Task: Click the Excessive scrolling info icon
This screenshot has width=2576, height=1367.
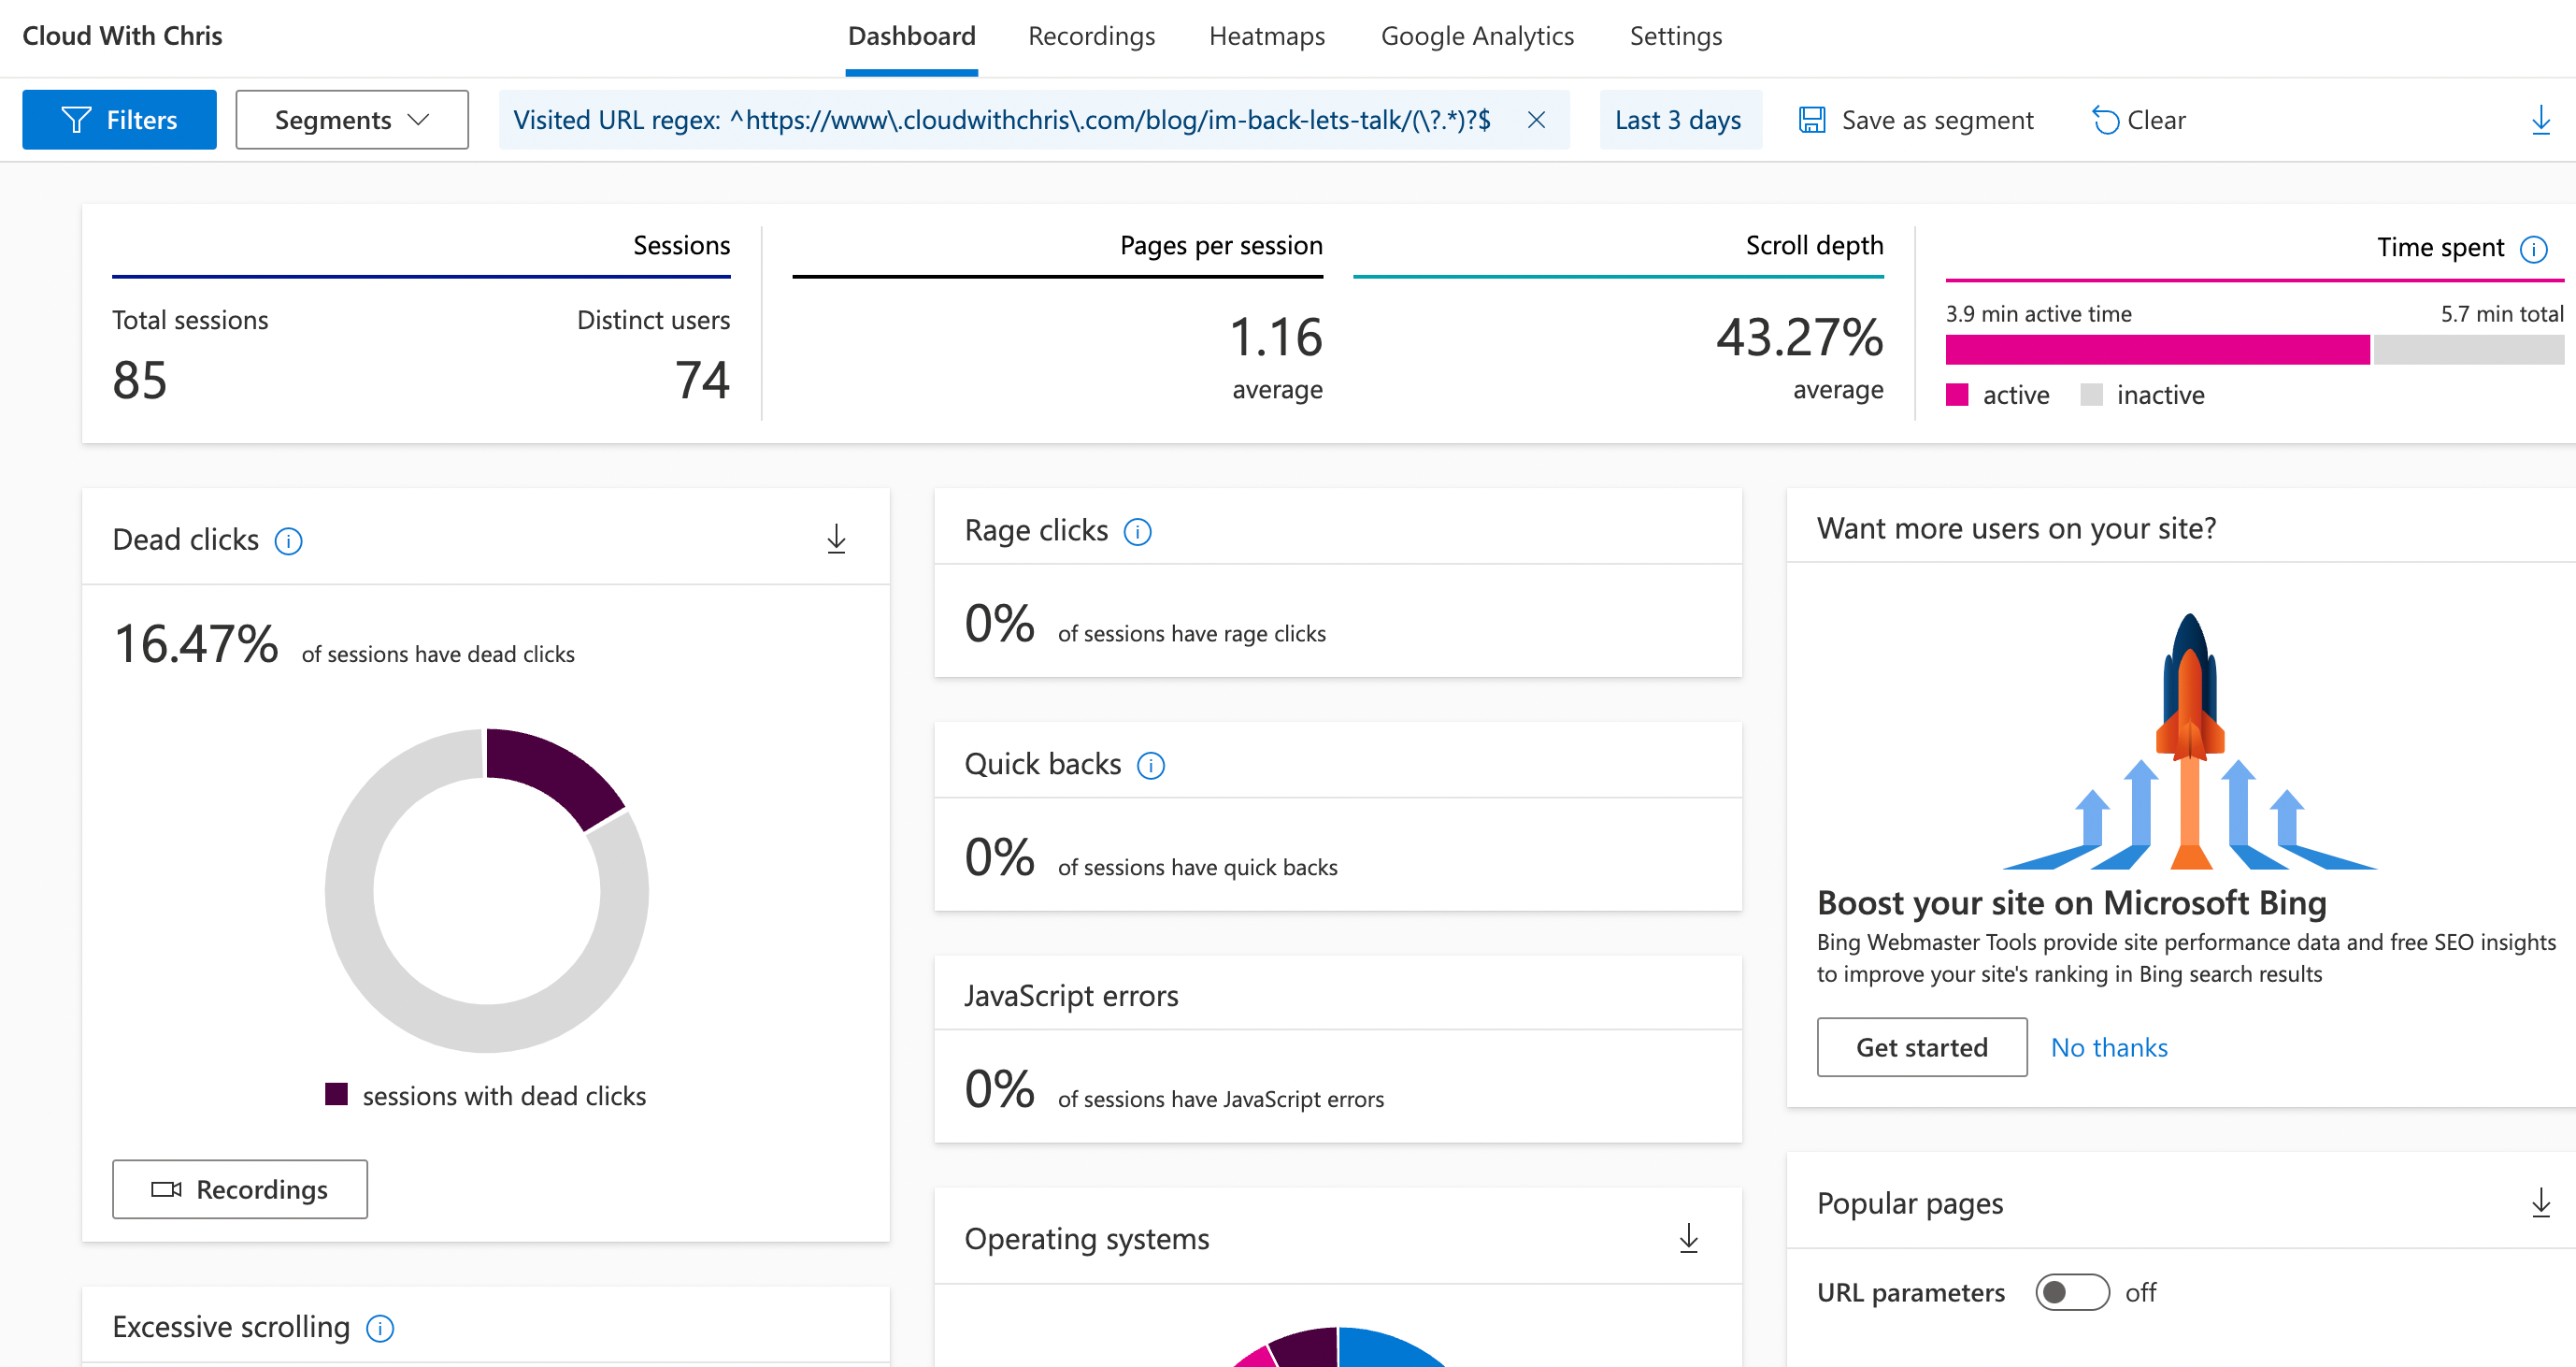Action: [379, 1328]
